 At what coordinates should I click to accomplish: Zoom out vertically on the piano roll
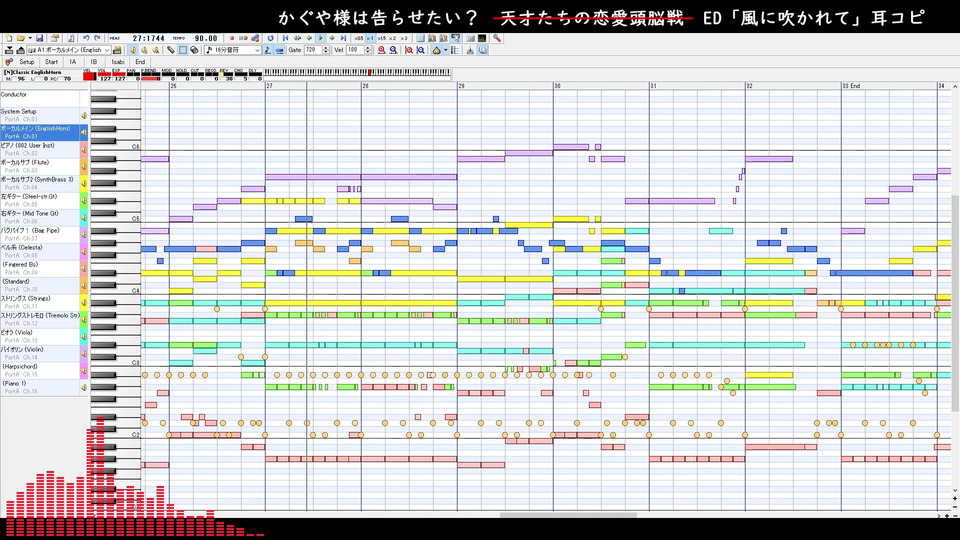[x=421, y=50]
